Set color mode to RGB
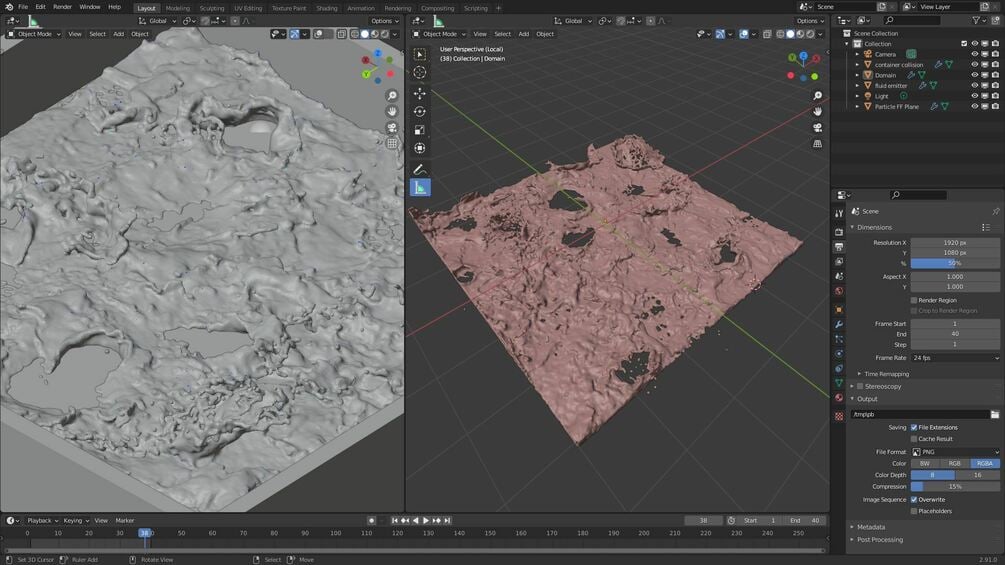The image size is (1005, 565). [x=955, y=463]
